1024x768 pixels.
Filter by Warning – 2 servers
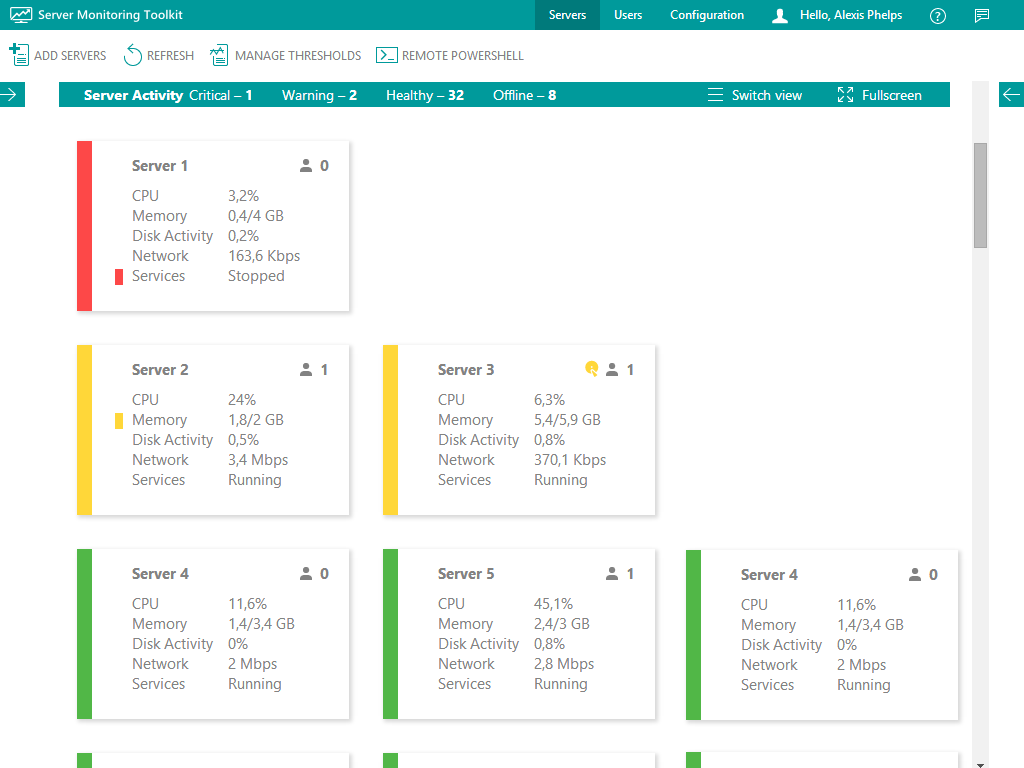pos(319,95)
